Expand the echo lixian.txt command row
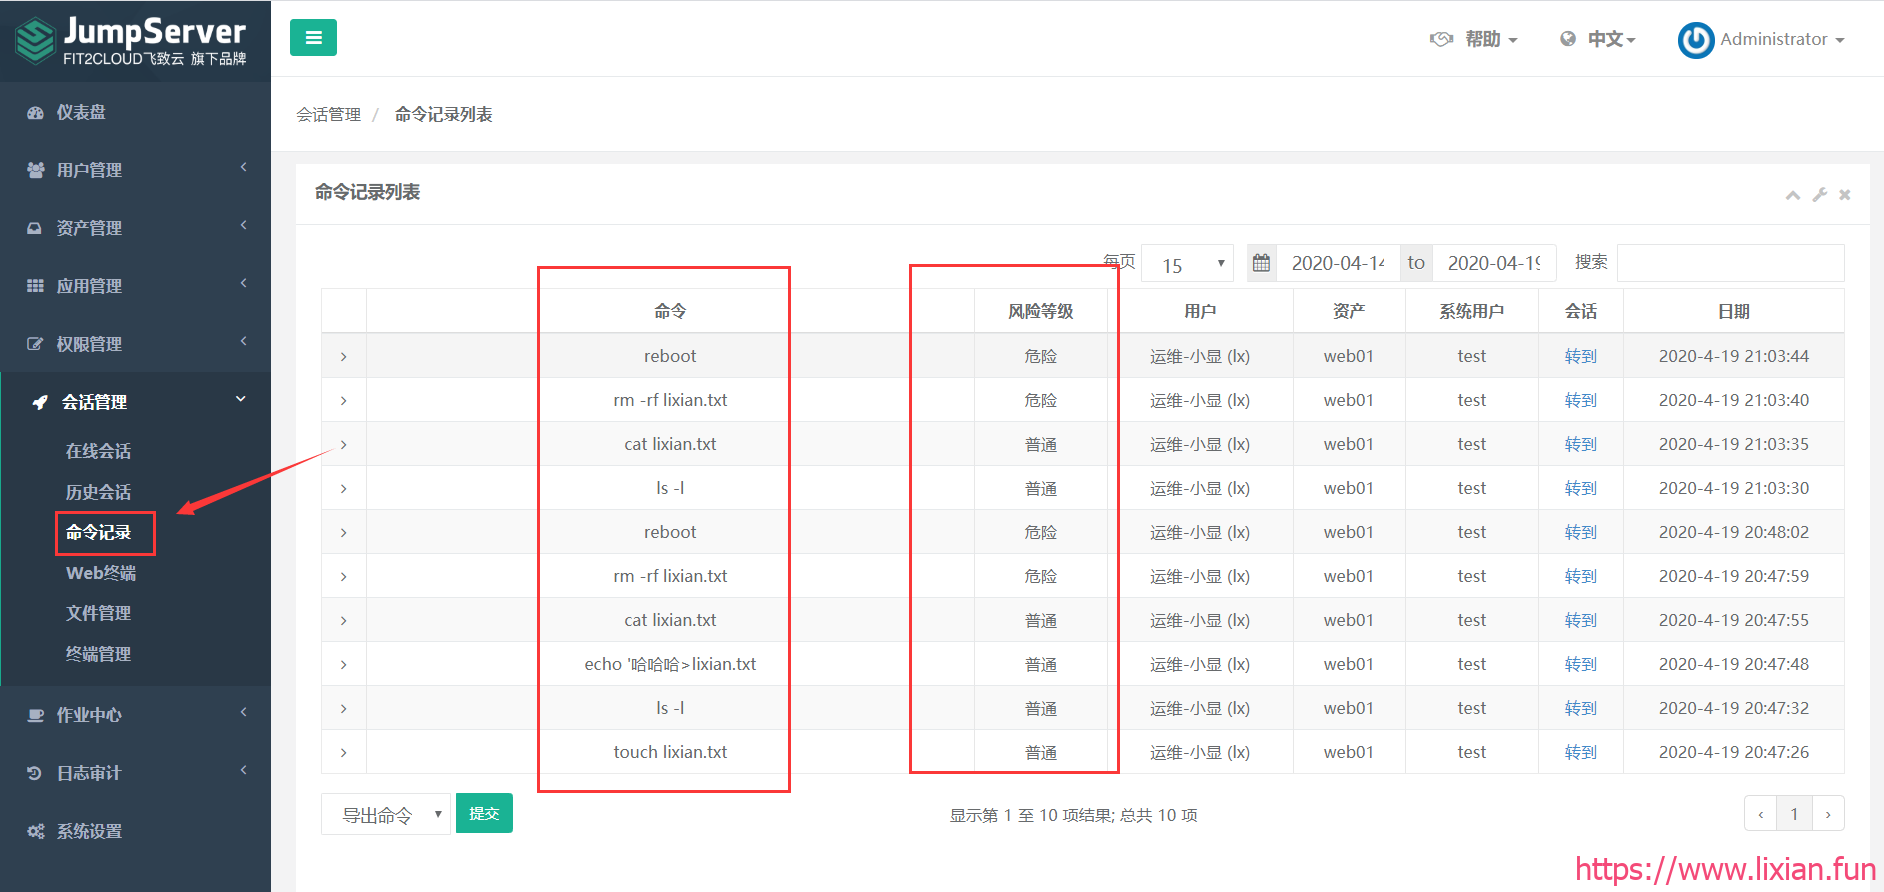 [344, 665]
